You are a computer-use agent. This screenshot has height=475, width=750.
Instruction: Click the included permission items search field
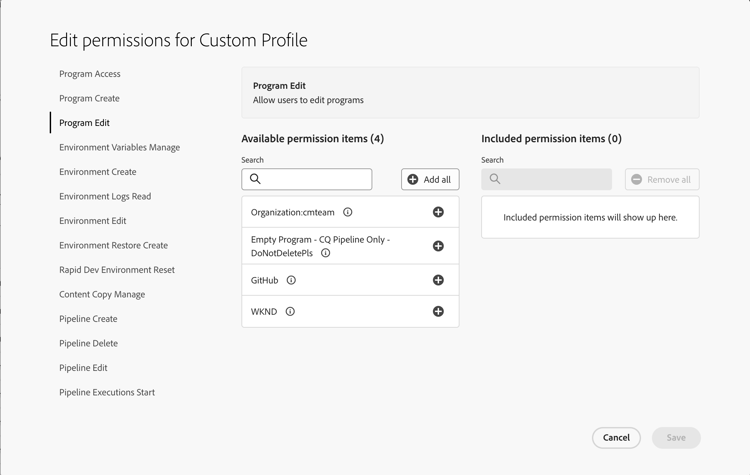click(553, 179)
